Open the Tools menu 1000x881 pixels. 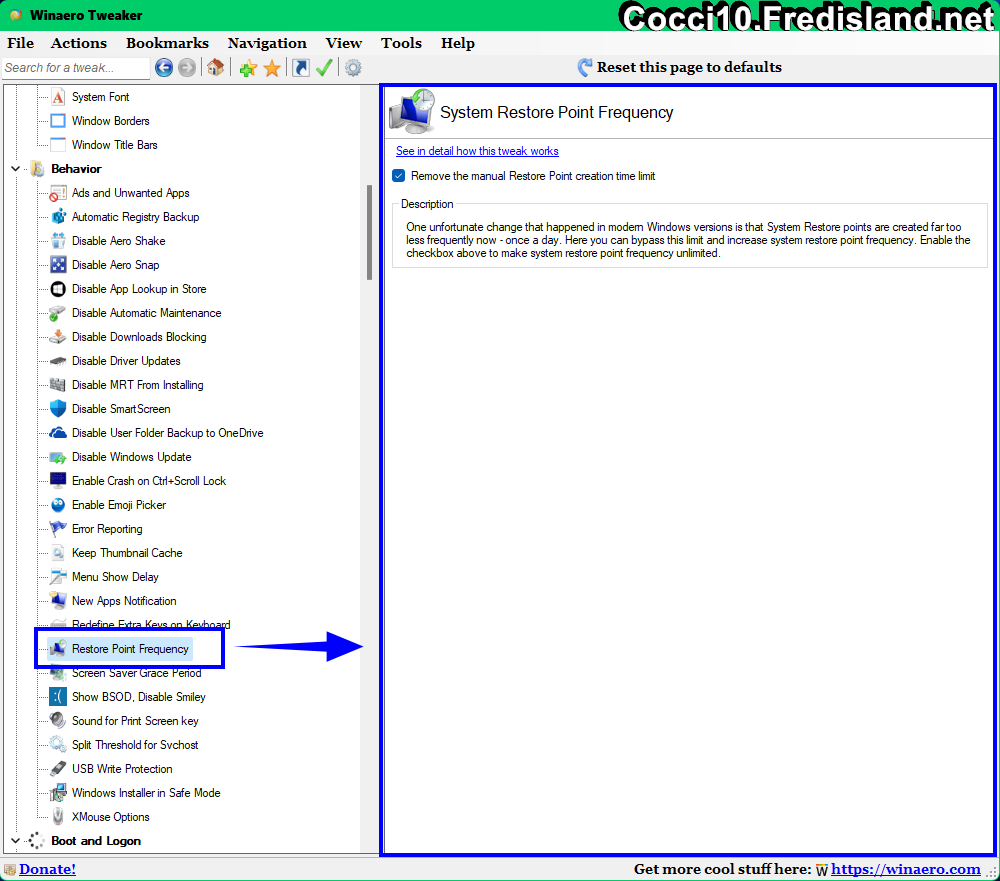(402, 43)
